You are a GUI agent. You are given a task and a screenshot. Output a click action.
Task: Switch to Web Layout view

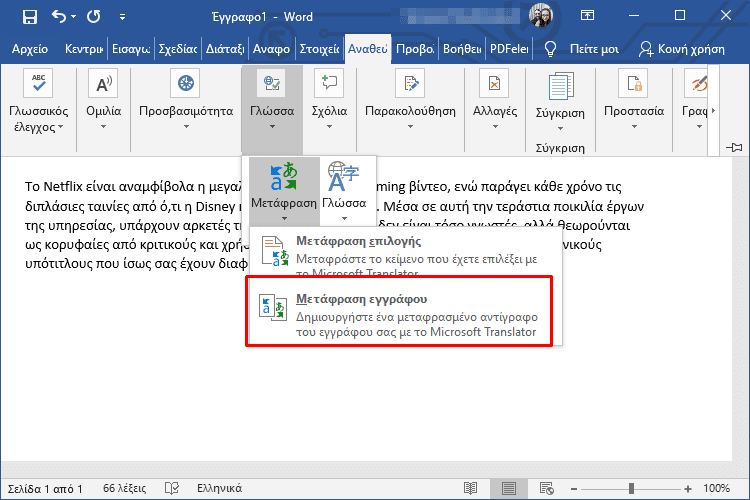click(x=547, y=489)
